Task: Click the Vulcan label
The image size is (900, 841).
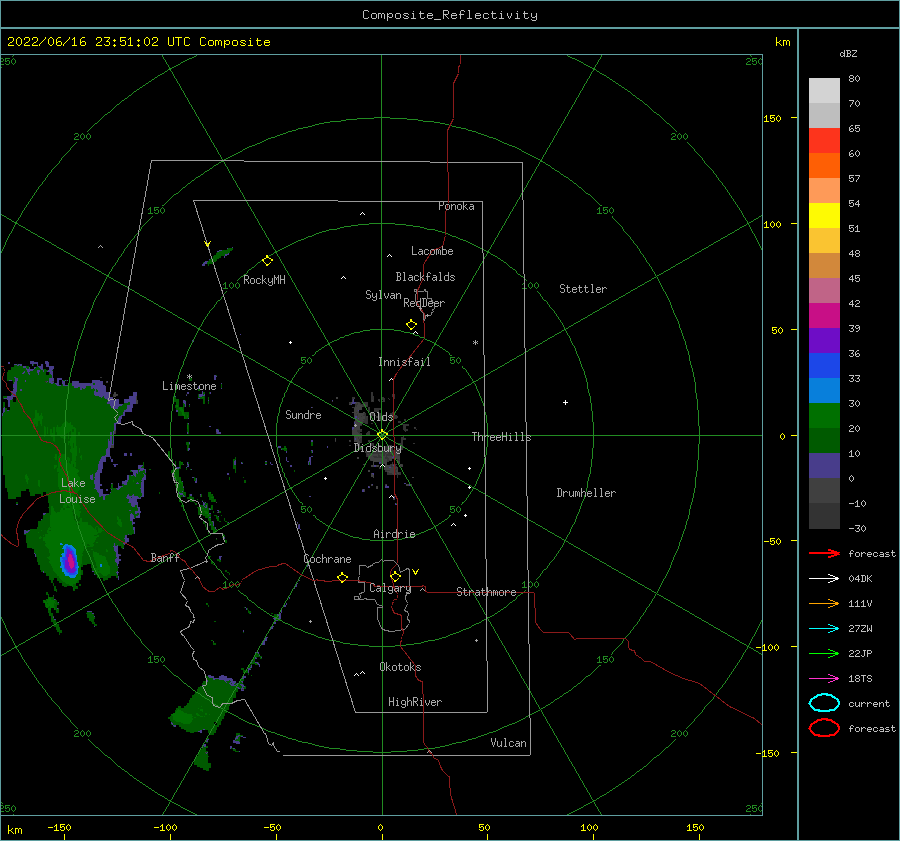Action: pyautogui.click(x=508, y=743)
